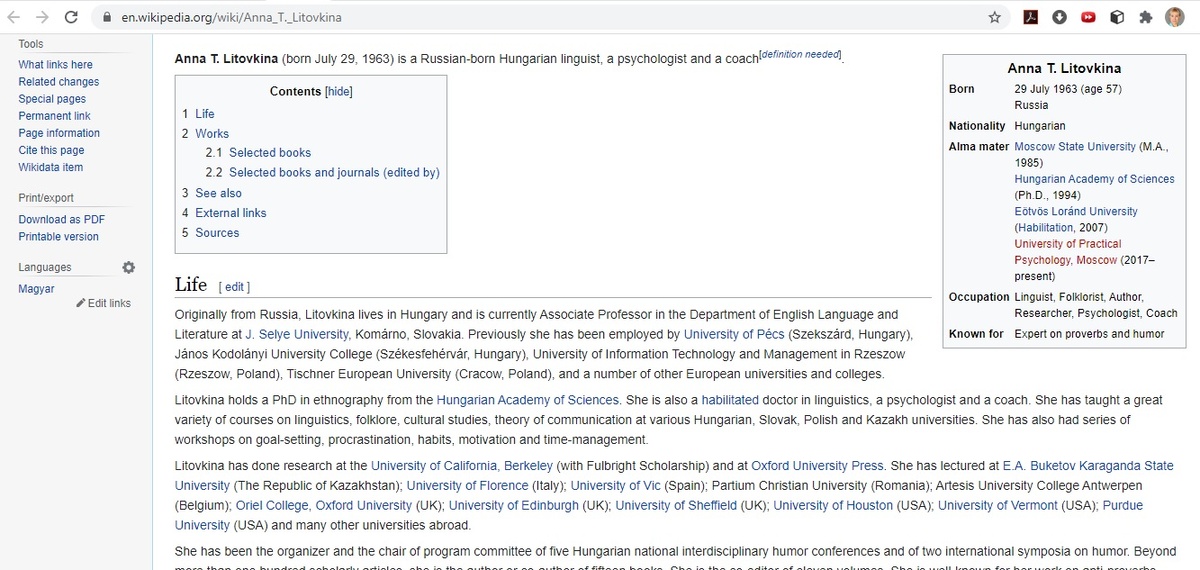Open the Chrome profile avatar
The image size is (1200, 570).
click(1175, 17)
